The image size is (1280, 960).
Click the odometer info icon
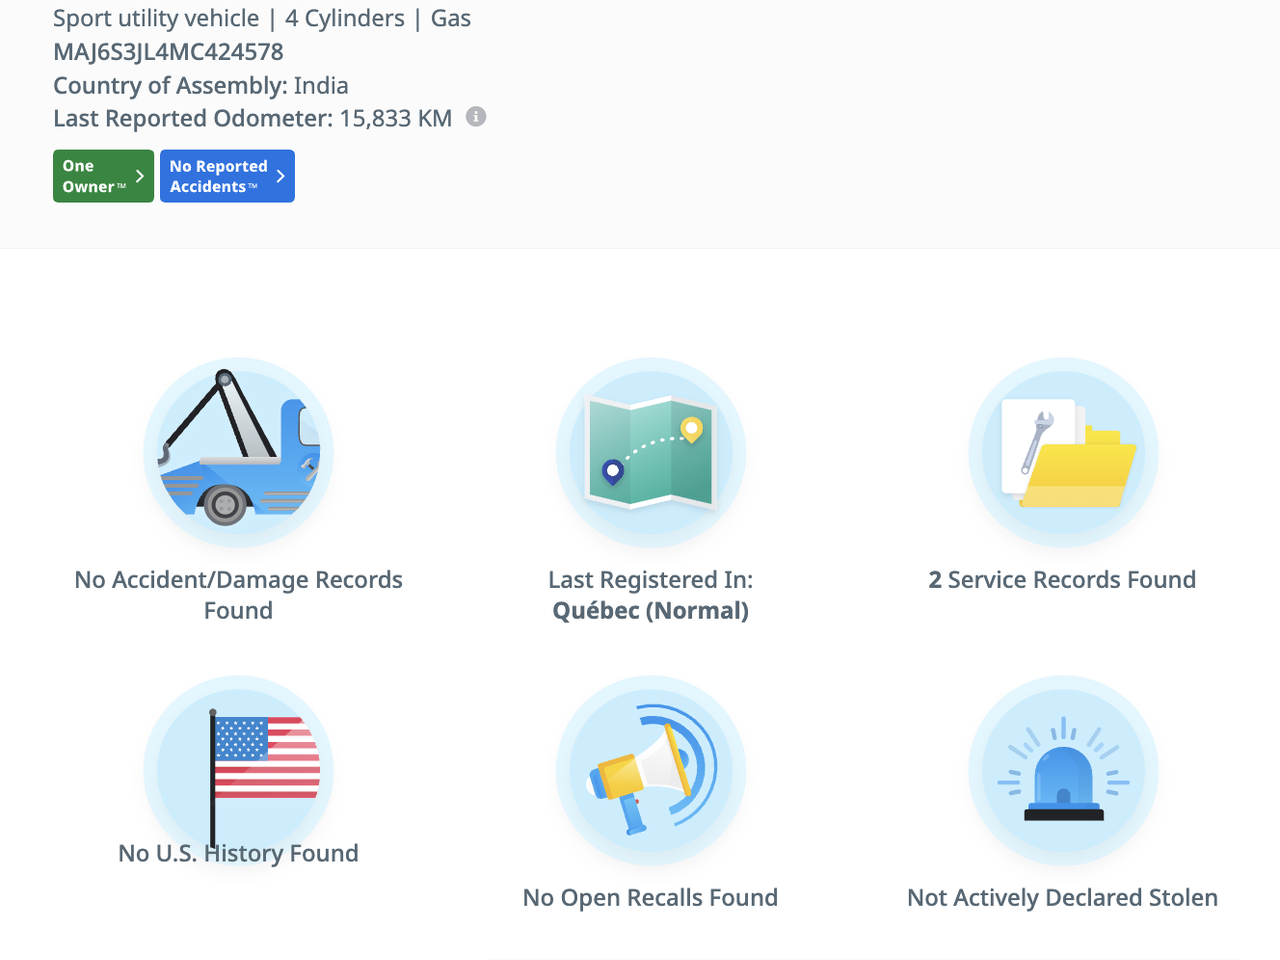(x=477, y=117)
